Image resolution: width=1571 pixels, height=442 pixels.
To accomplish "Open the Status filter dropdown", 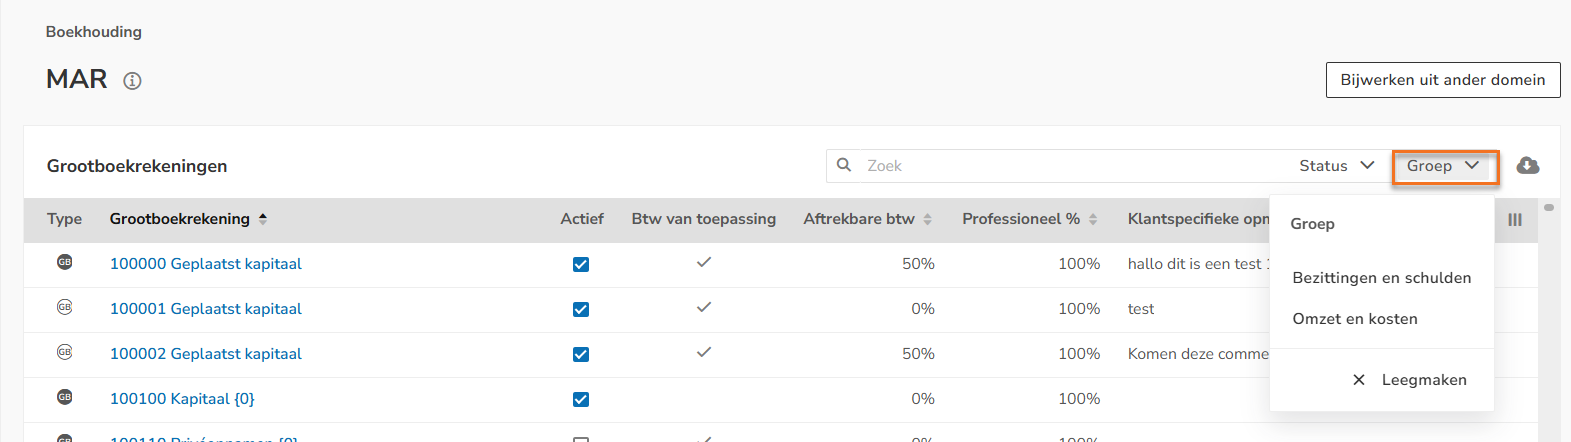I will point(1337,166).
